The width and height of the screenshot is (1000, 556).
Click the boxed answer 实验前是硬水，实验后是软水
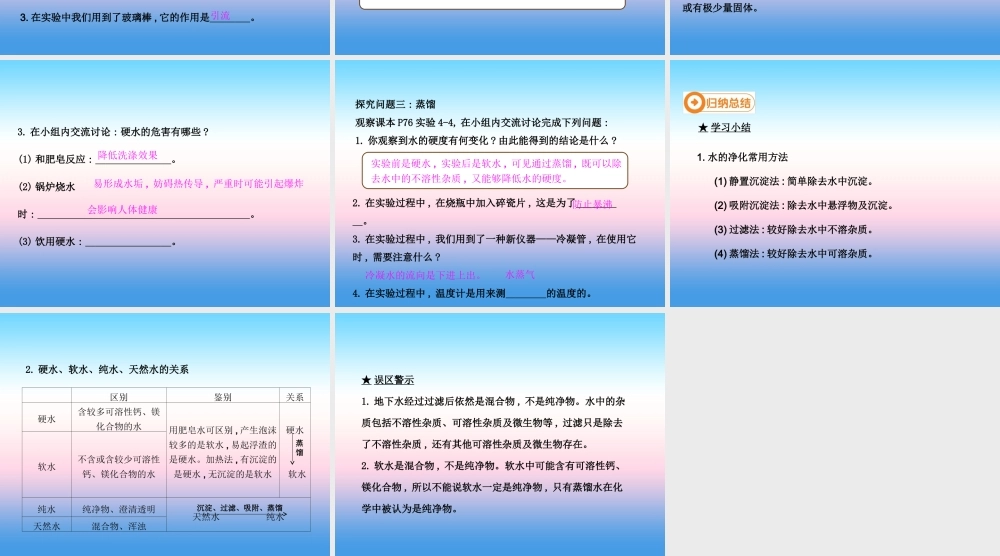(x=494, y=170)
